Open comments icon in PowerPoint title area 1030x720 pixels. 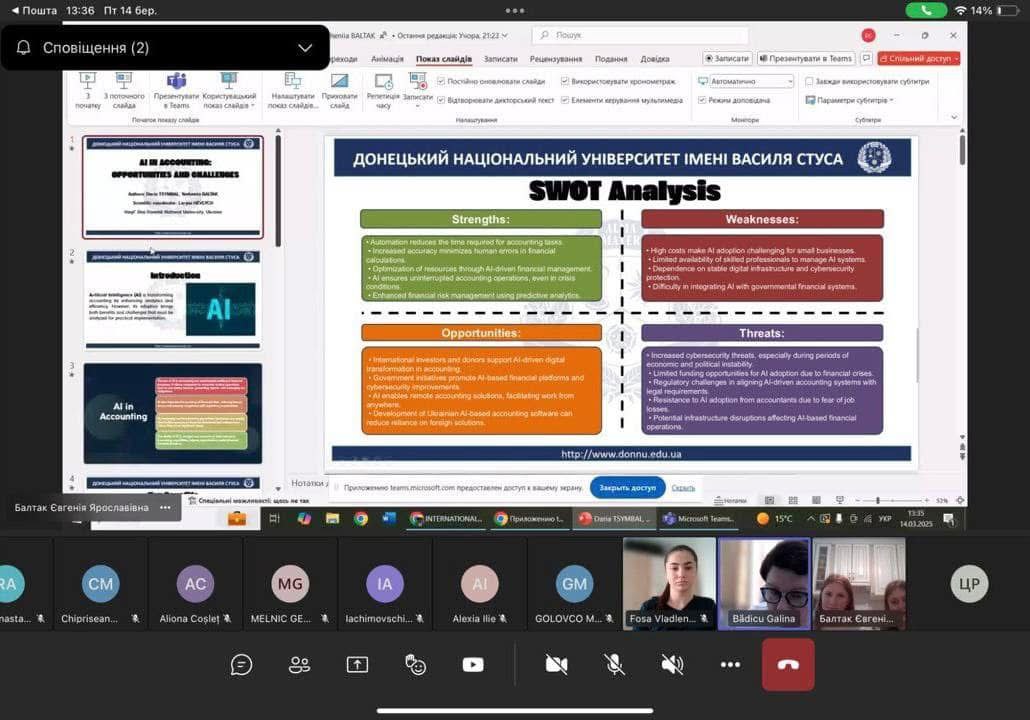[x=866, y=58]
